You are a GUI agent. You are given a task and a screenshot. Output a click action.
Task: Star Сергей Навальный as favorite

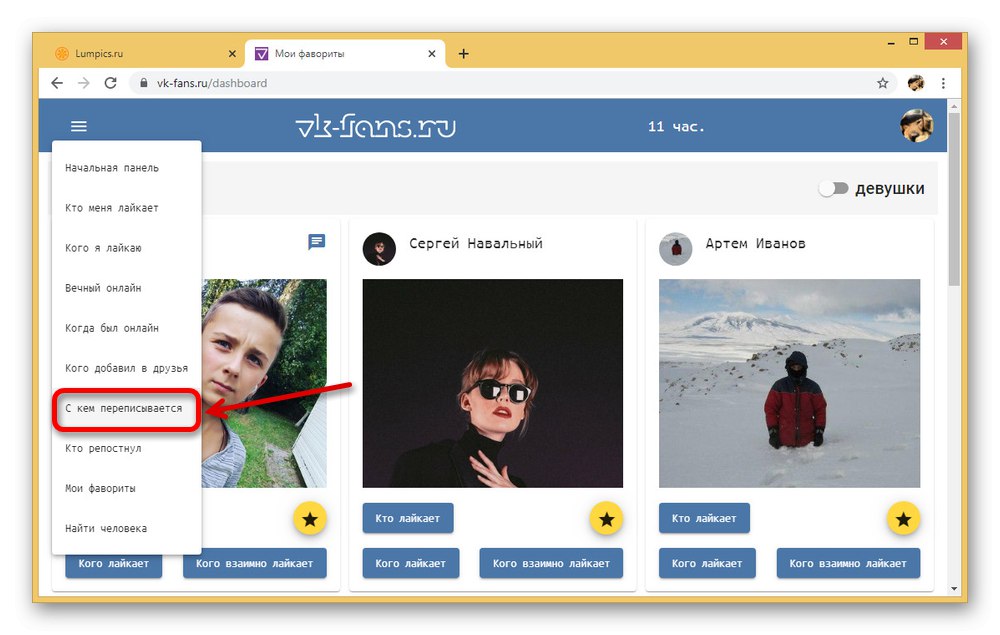coord(607,519)
